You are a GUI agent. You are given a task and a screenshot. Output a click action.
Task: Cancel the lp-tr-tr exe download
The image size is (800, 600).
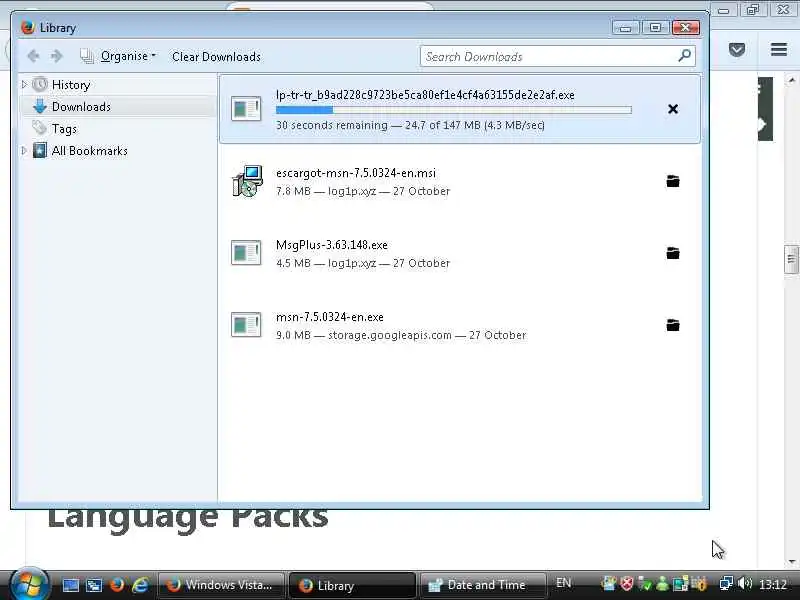point(673,109)
